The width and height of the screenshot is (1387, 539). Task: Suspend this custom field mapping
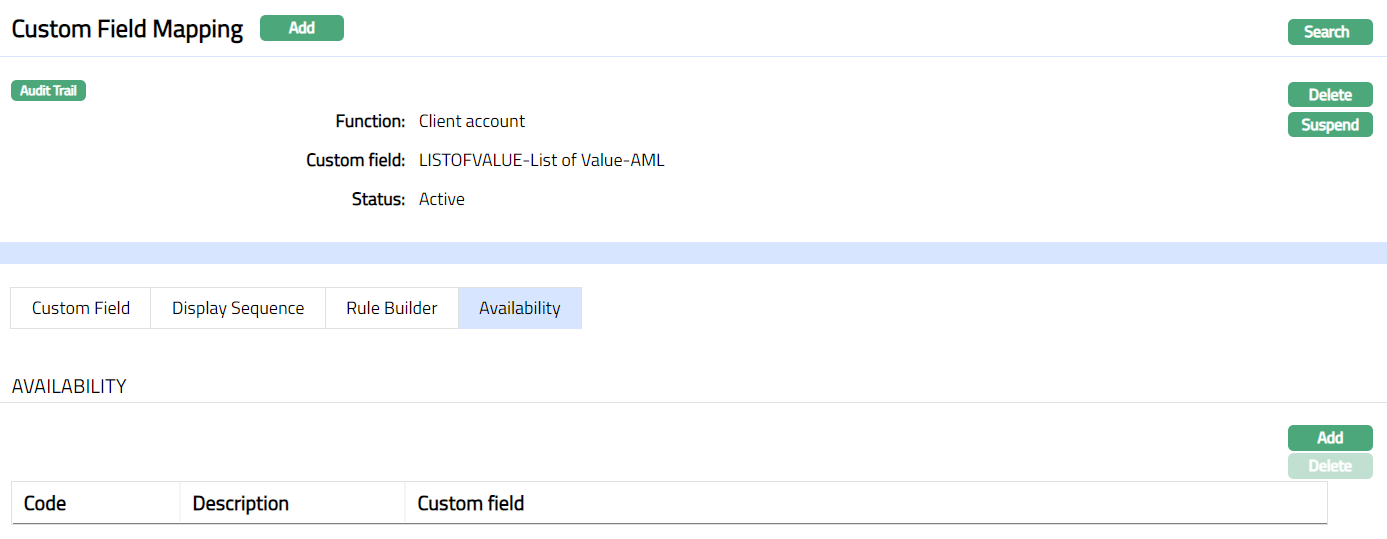tap(1329, 125)
